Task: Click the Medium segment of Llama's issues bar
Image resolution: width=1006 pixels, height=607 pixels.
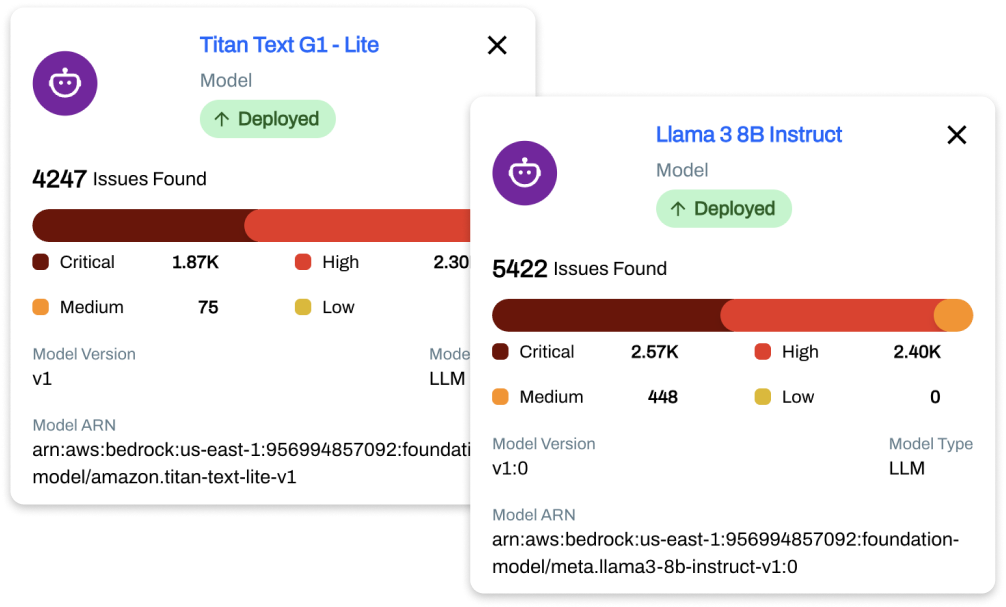Action: click(955, 316)
